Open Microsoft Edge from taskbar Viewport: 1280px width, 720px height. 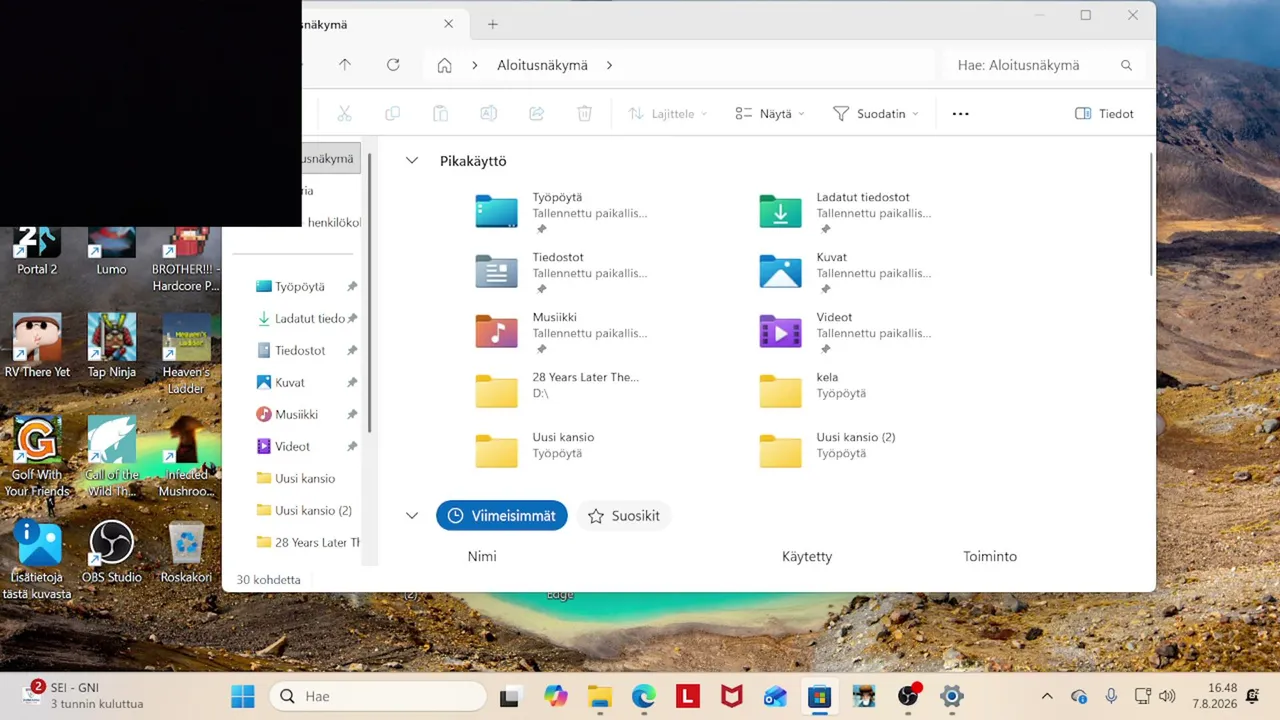tap(643, 696)
